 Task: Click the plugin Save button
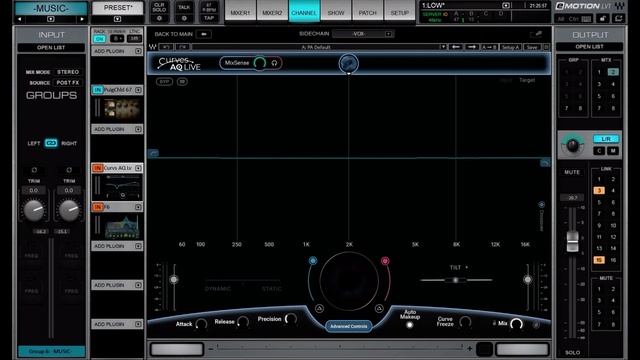[x=532, y=47]
